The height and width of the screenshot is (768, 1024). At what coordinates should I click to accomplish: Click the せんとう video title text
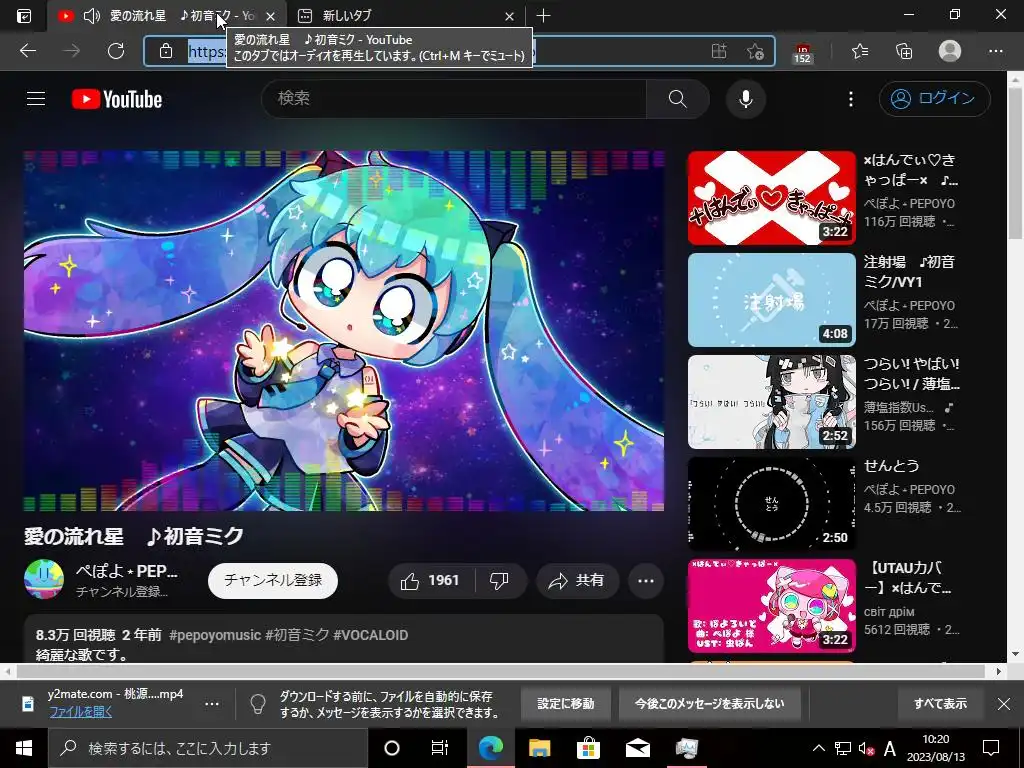(x=891, y=466)
